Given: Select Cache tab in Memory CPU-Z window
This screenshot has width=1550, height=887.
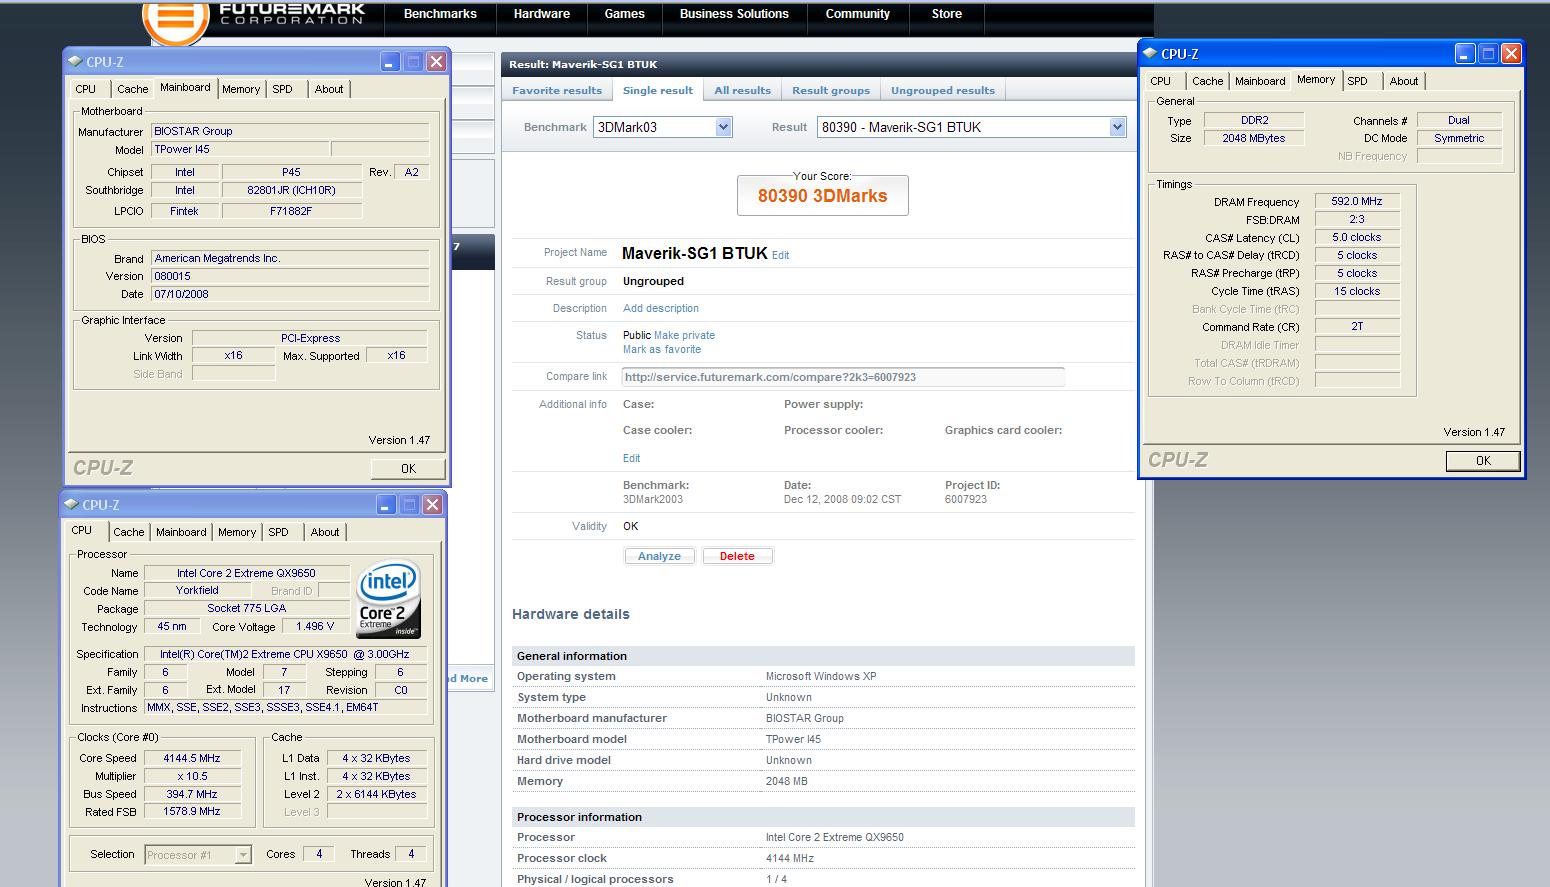Looking at the screenshot, I should (1207, 81).
